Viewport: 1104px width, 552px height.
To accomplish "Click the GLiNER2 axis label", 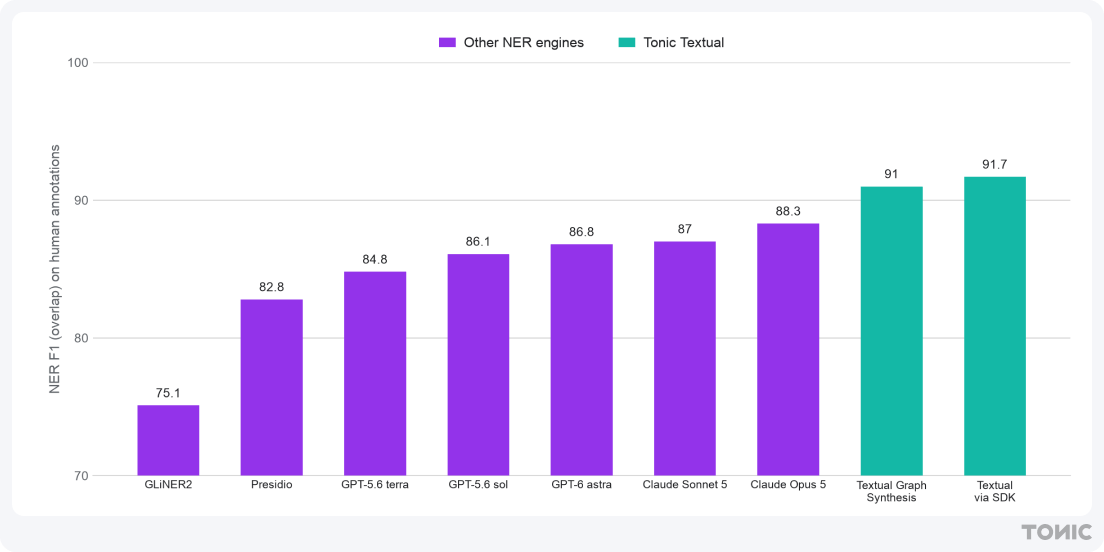I will [x=168, y=485].
